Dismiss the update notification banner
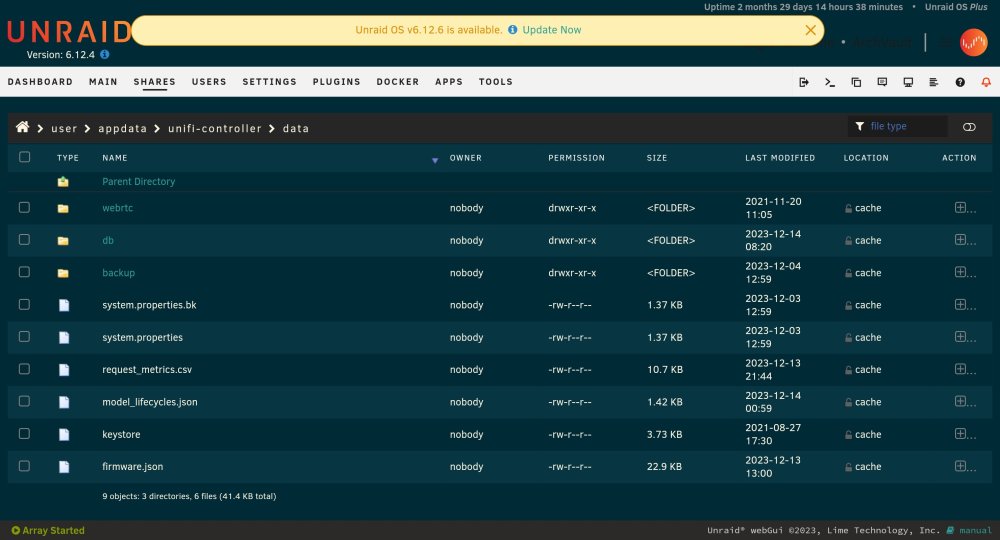 point(811,30)
